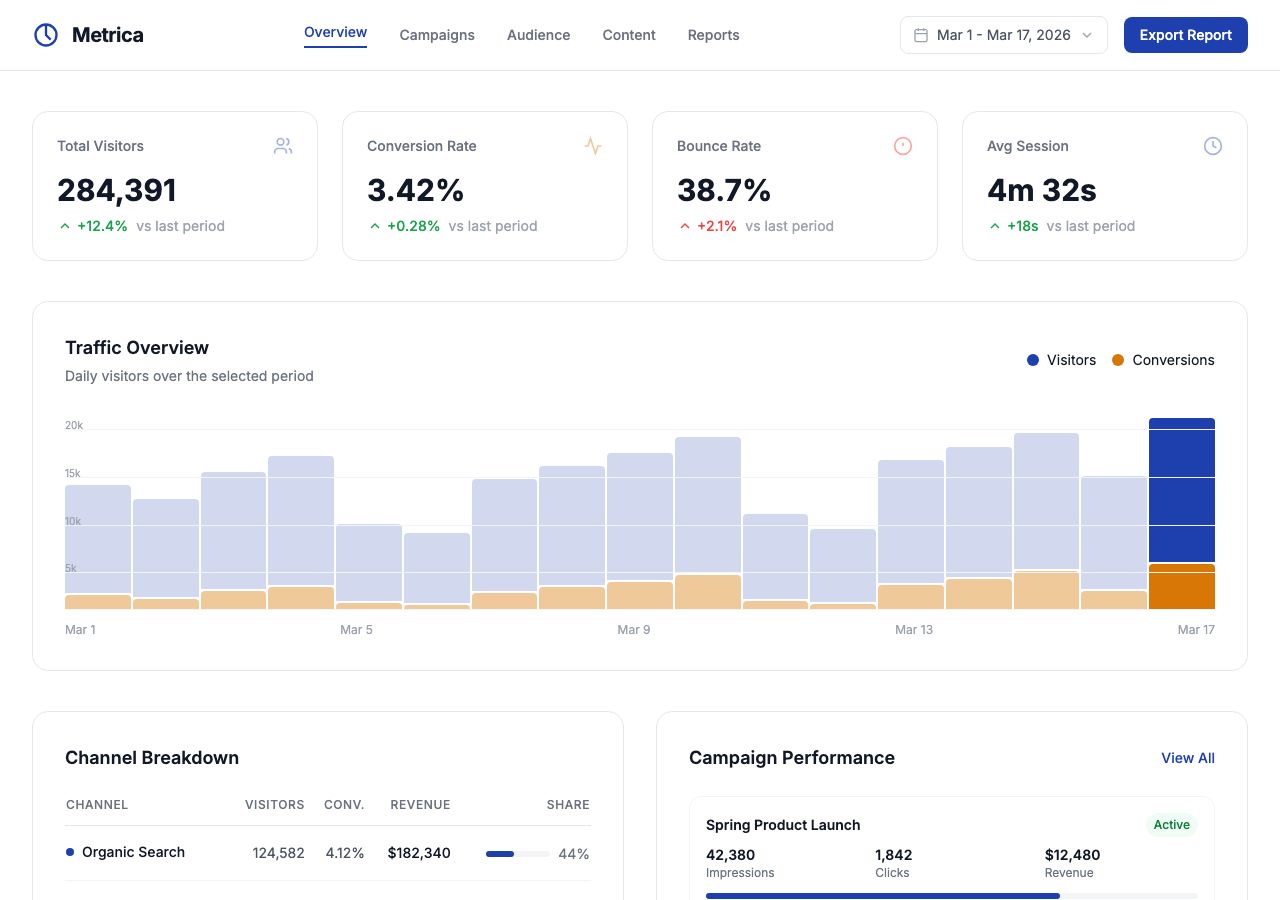Click the users icon on Total Visitors card

click(283, 146)
